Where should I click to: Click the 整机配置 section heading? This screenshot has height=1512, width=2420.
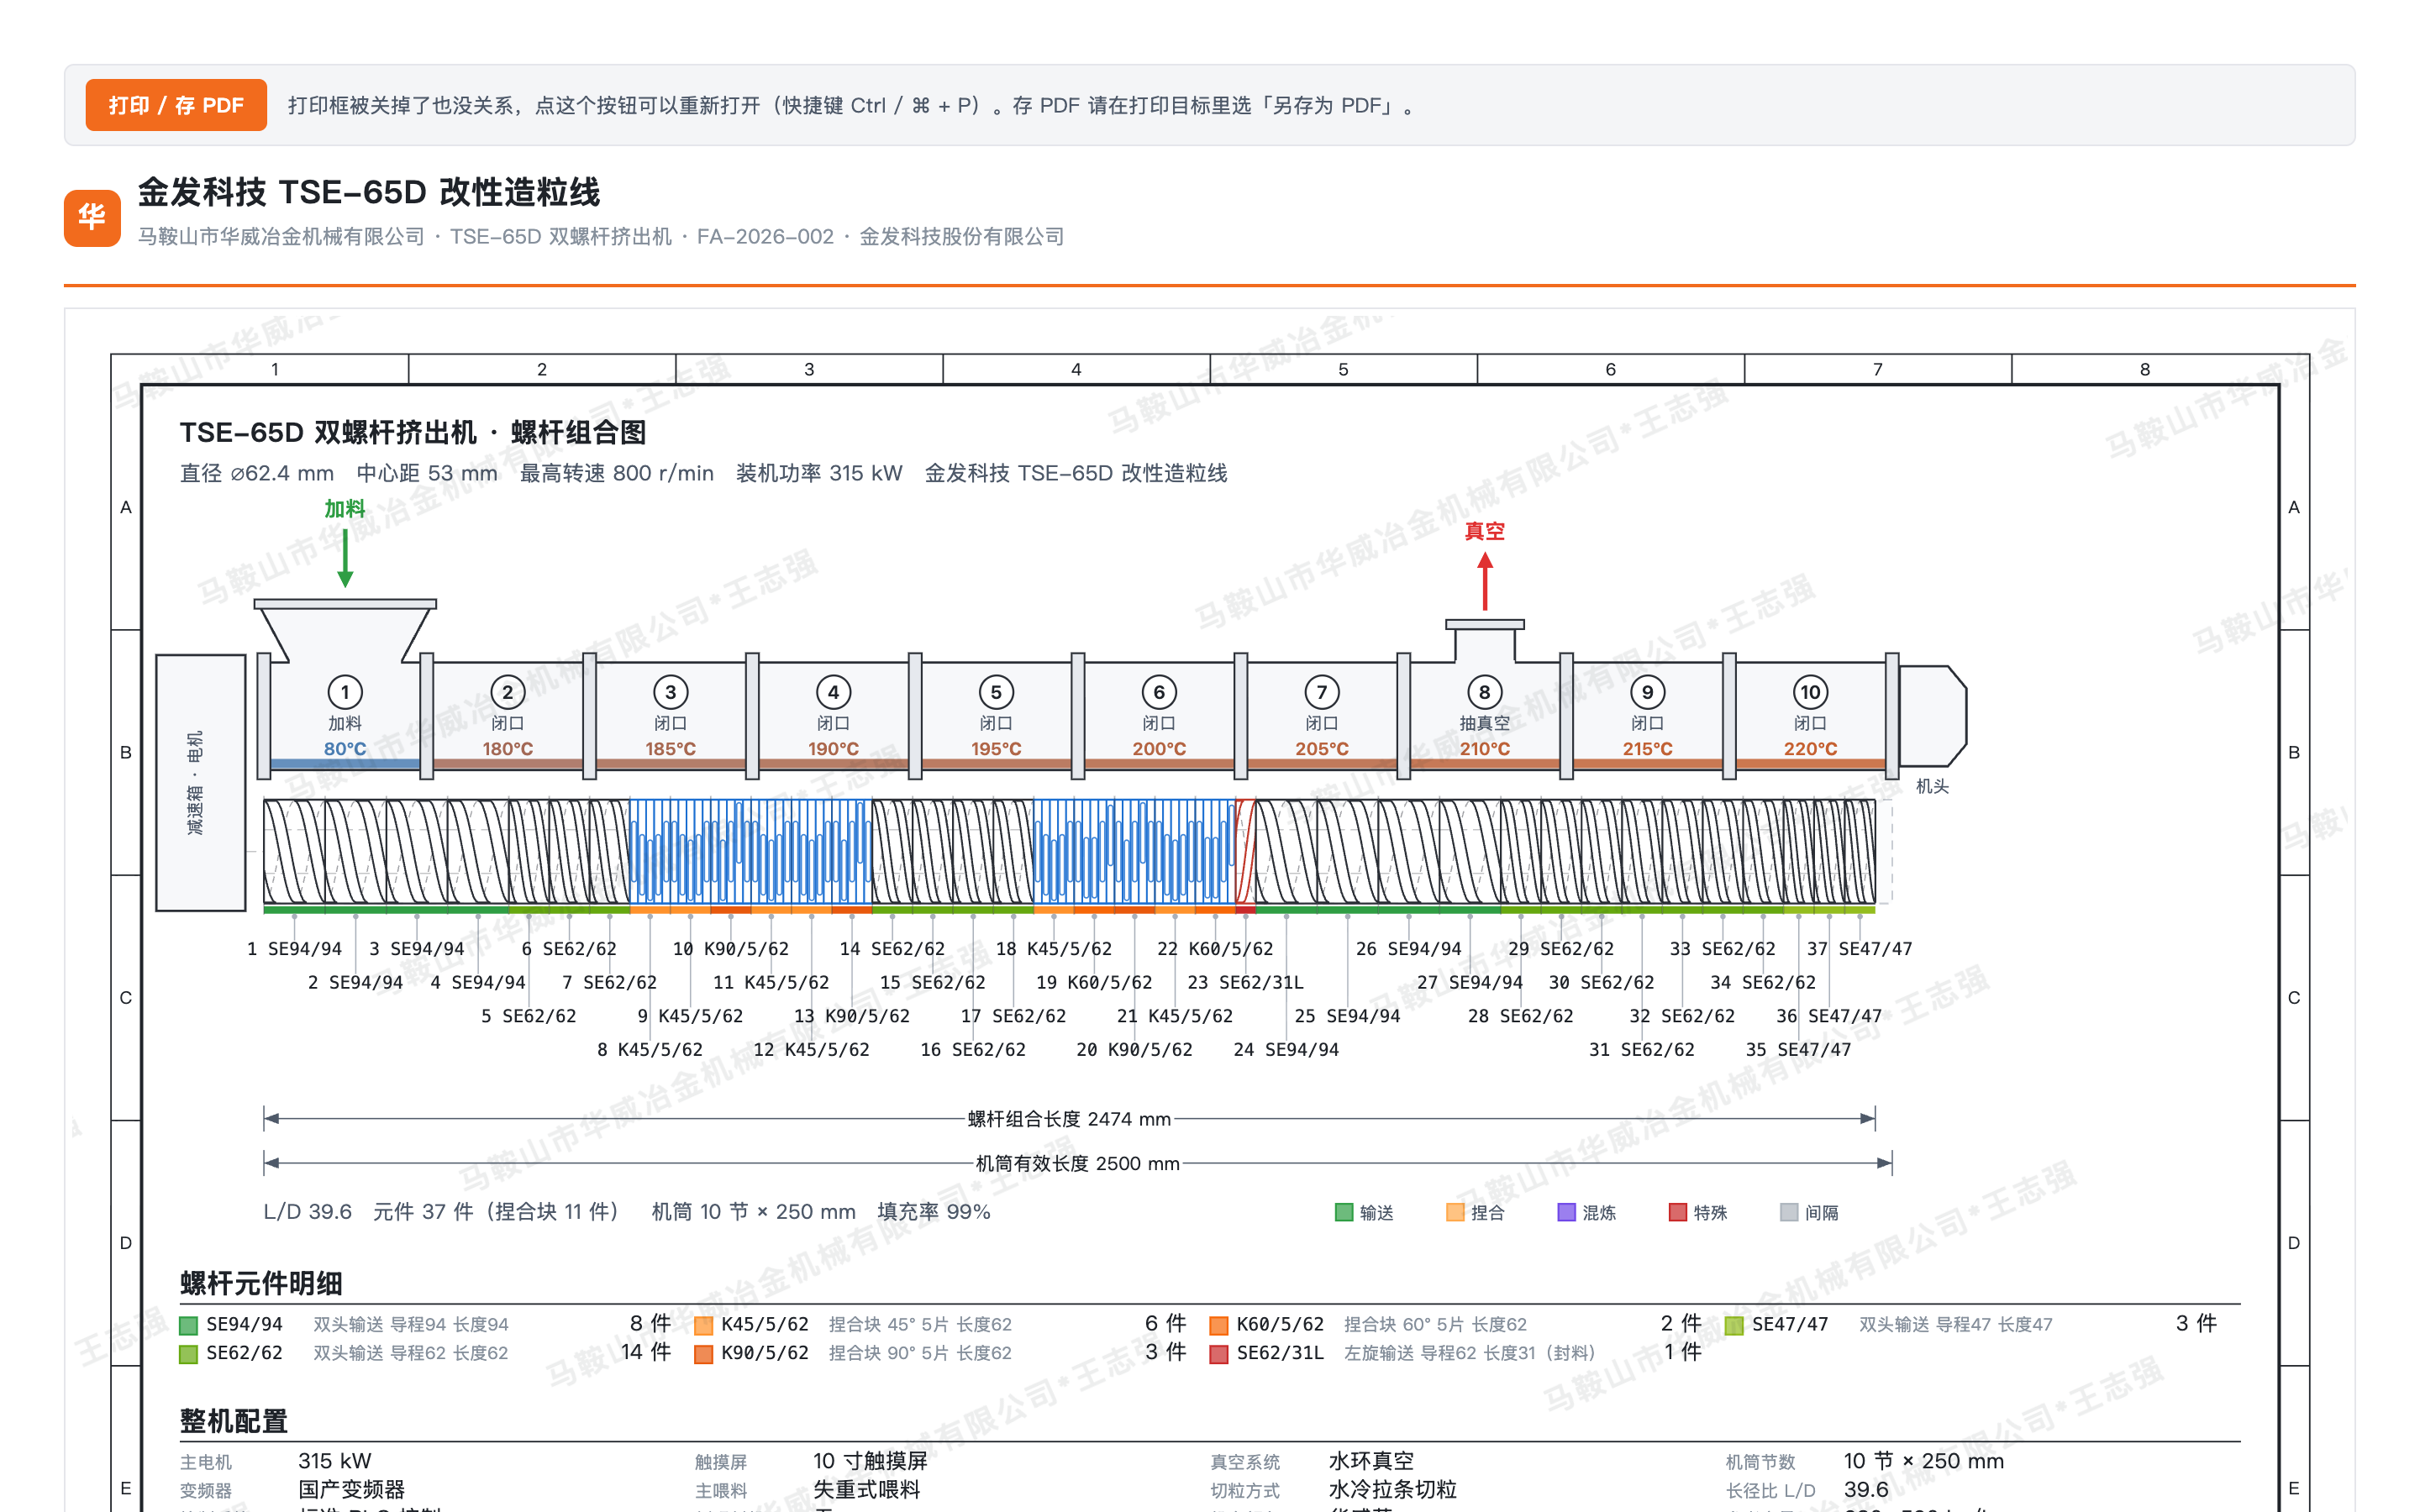[x=234, y=1421]
